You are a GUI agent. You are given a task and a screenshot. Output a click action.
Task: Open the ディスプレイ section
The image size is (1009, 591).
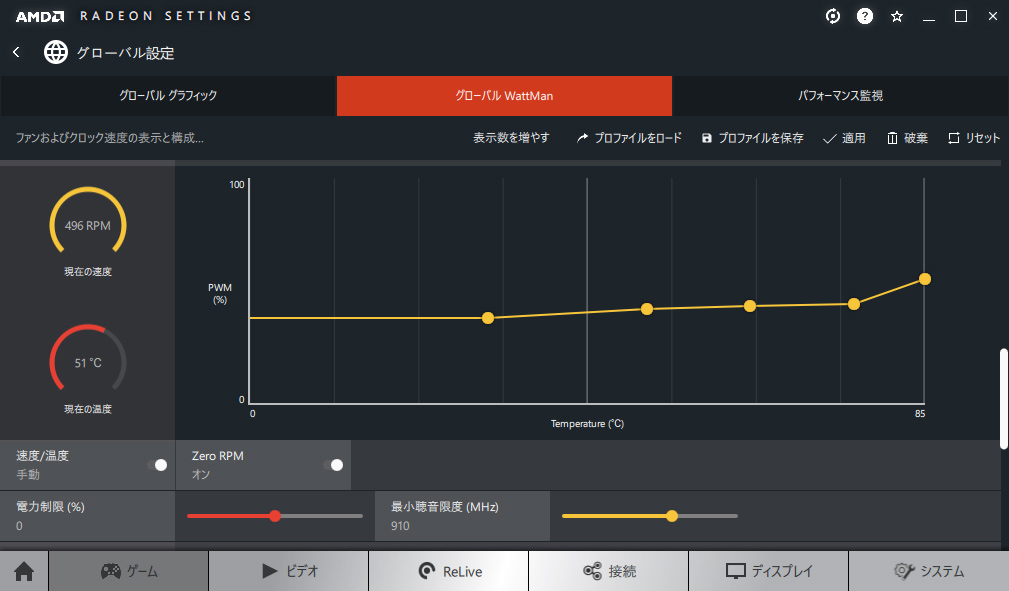coord(768,571)
